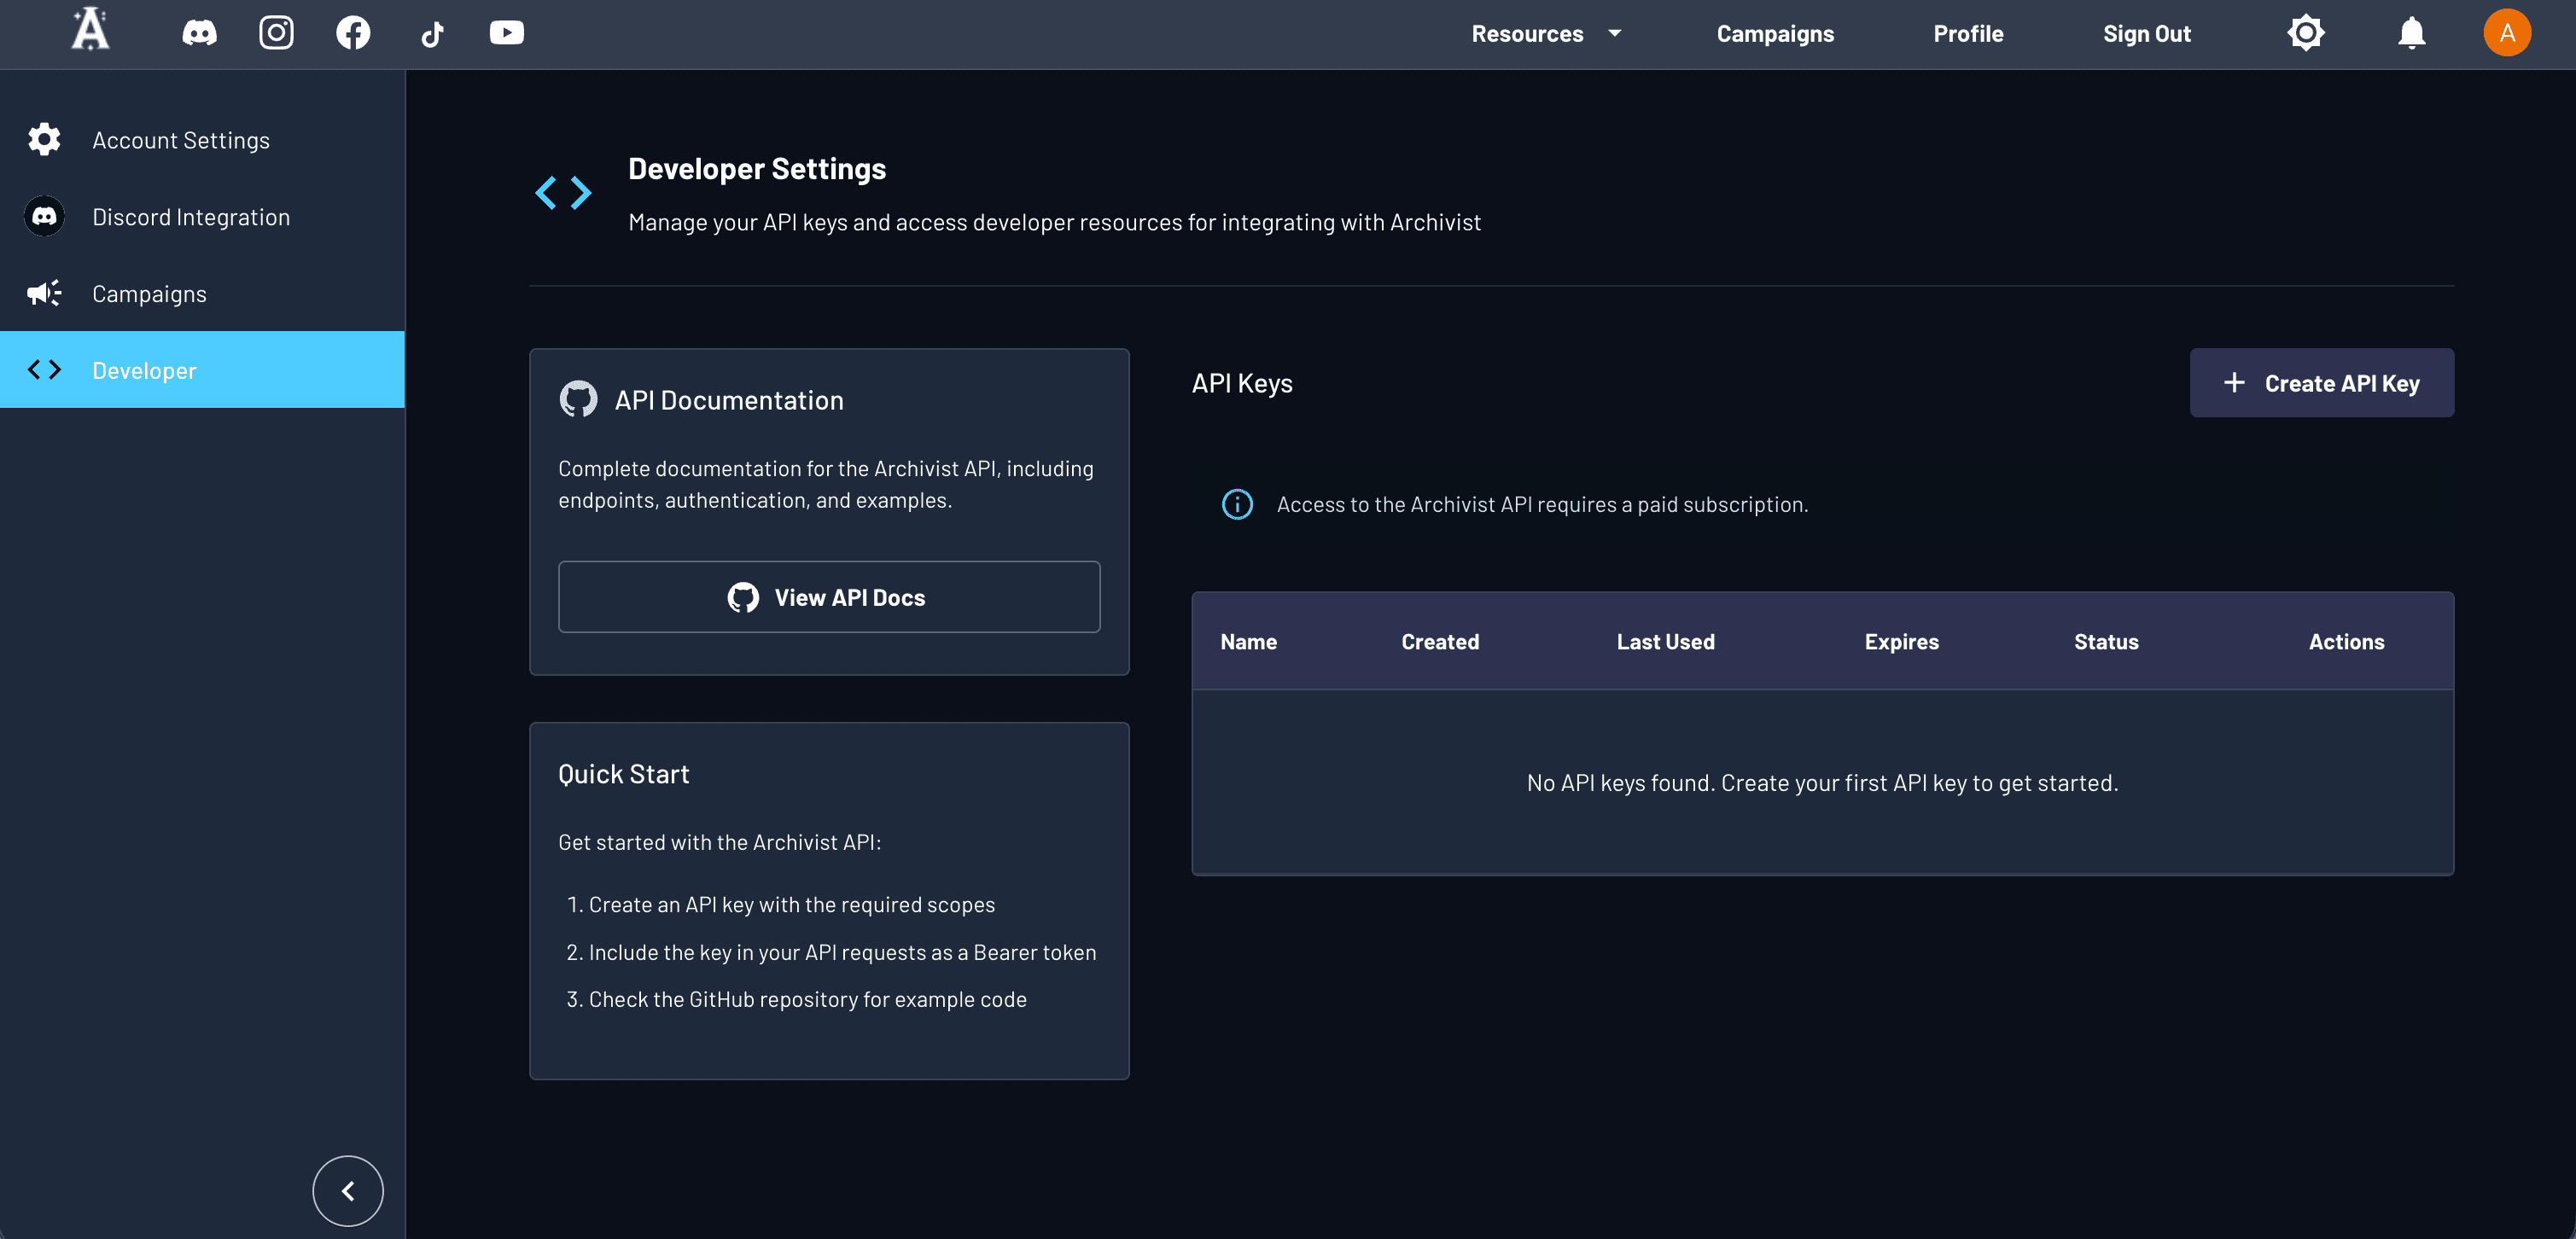This screenshot has width=2576, height=1239.
Task: Toggle the light/dark theme icon
Action: [x=2305, y=33]
